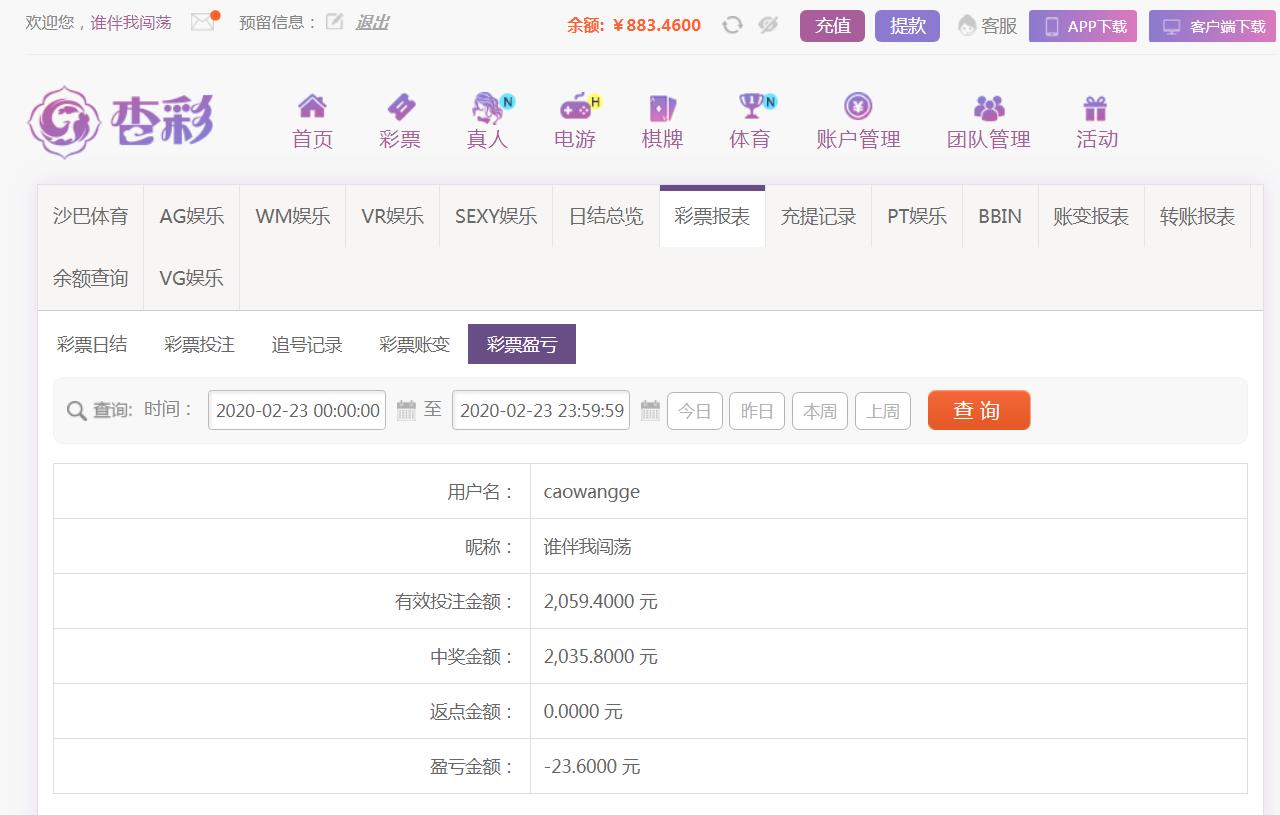
Task: Open the 彩票 lottery ticket icon
Action: 400,106
